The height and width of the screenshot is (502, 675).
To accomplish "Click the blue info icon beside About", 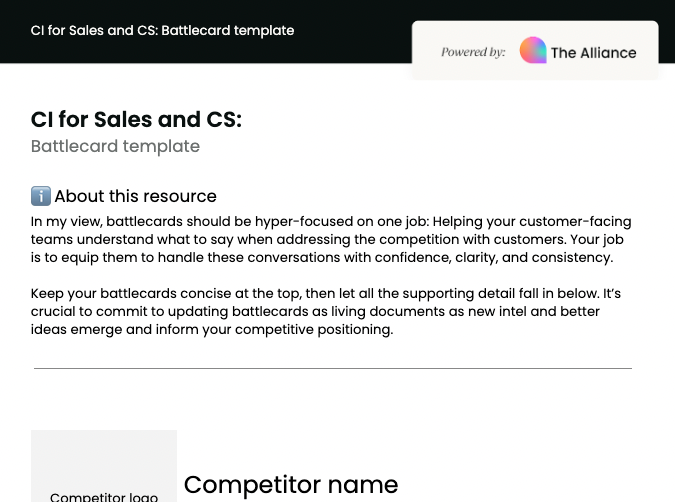I will pos(40,196).
